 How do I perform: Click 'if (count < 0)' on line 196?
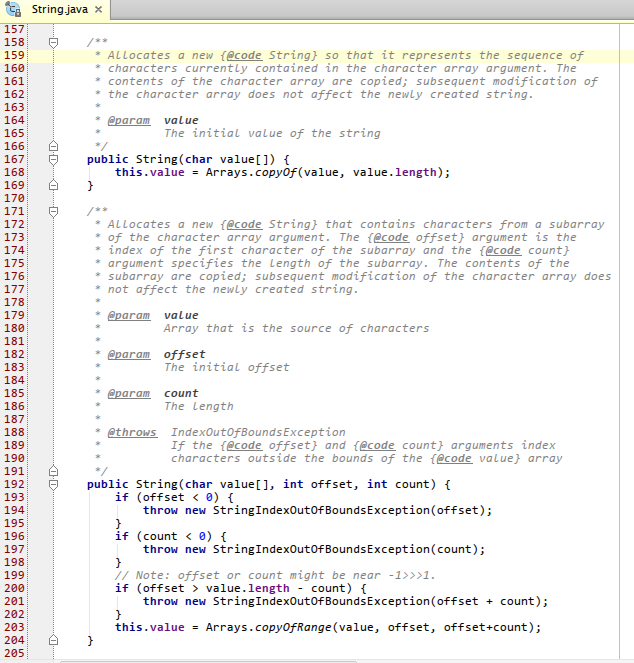point(163,536)
